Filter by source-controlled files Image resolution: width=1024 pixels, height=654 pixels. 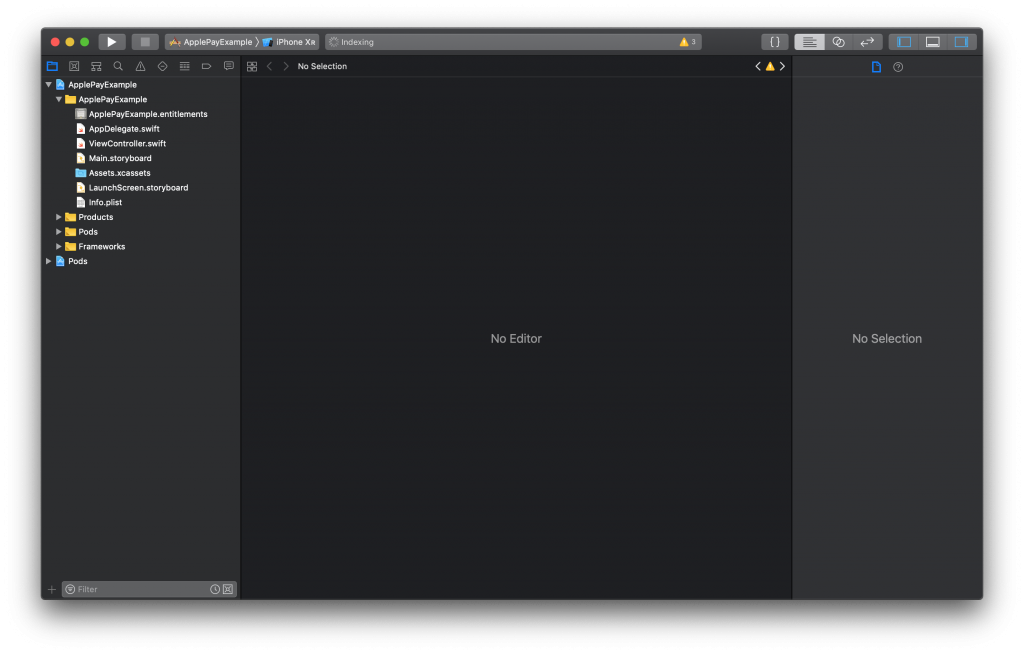(228, 589)
